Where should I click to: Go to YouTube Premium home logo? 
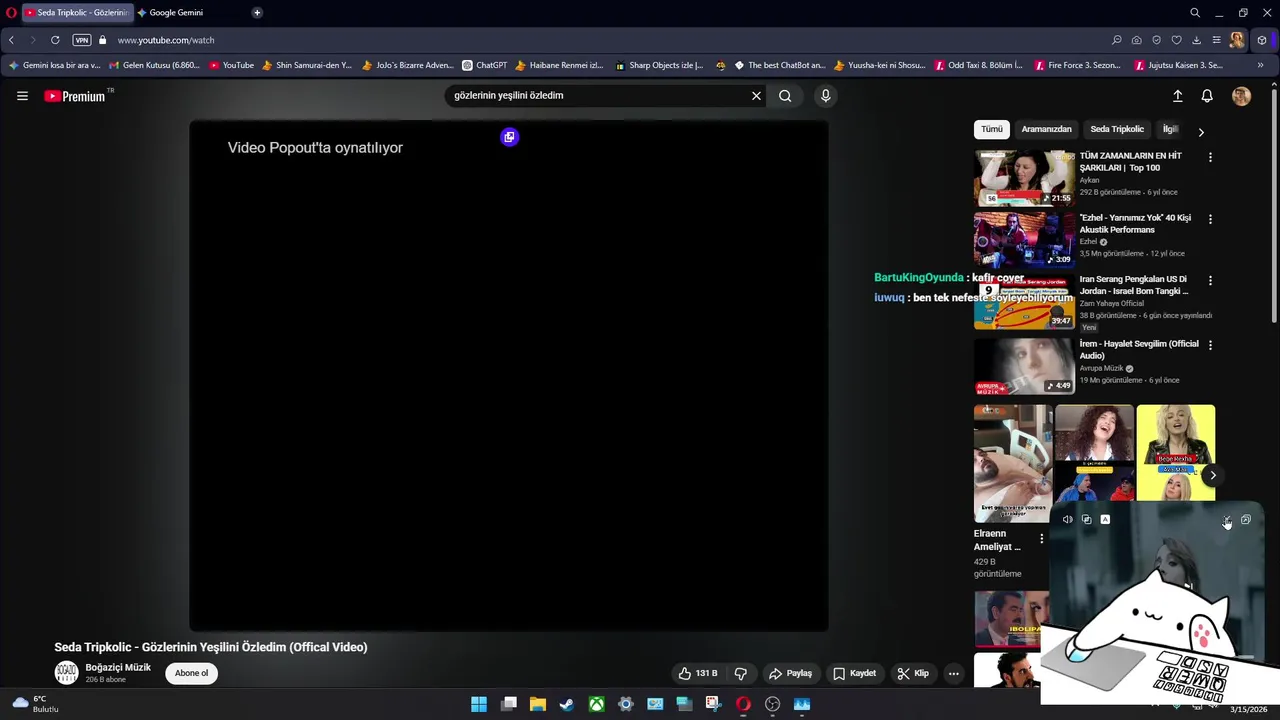77,96
